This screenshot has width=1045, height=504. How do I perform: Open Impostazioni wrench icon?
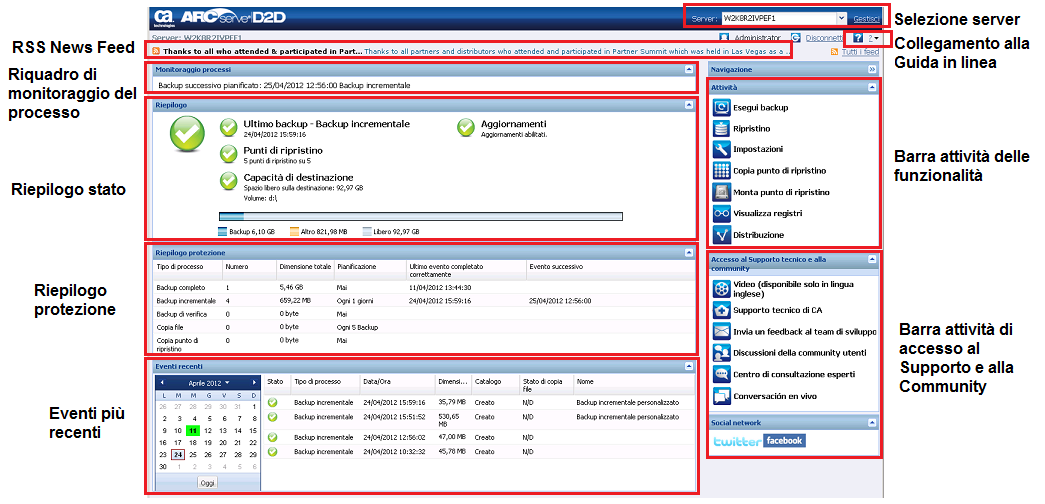pos(722,150)
